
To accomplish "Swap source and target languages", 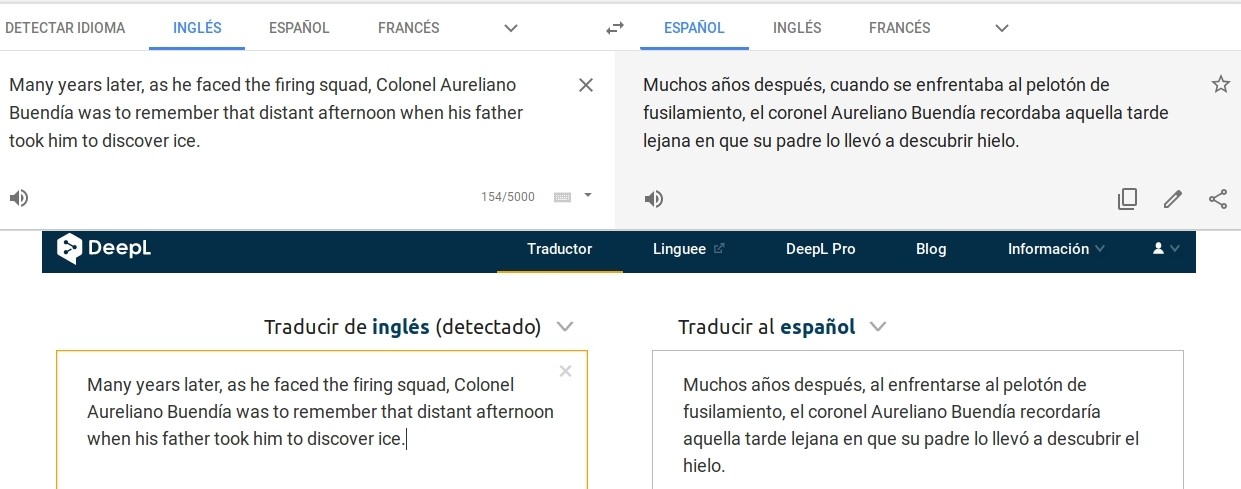I will click(x=615, y=28).
